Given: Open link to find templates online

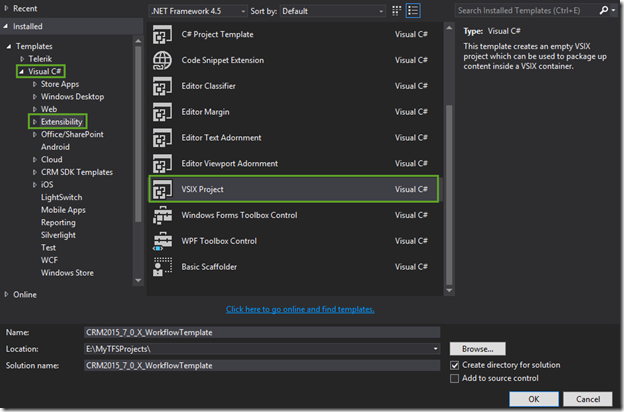Looking at the screenshot, I should pyautogui.click(x=300, y=309).
